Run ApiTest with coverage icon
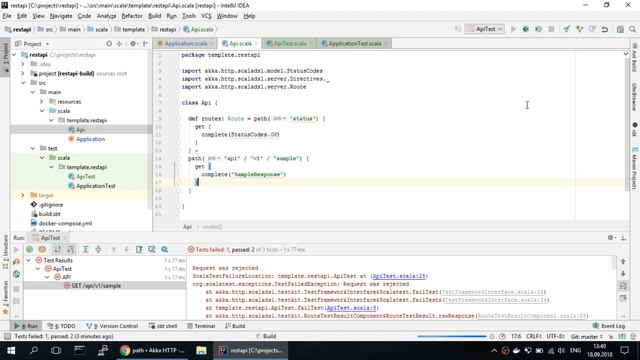This screenshot has width=640, height=360. coord(538,29)
